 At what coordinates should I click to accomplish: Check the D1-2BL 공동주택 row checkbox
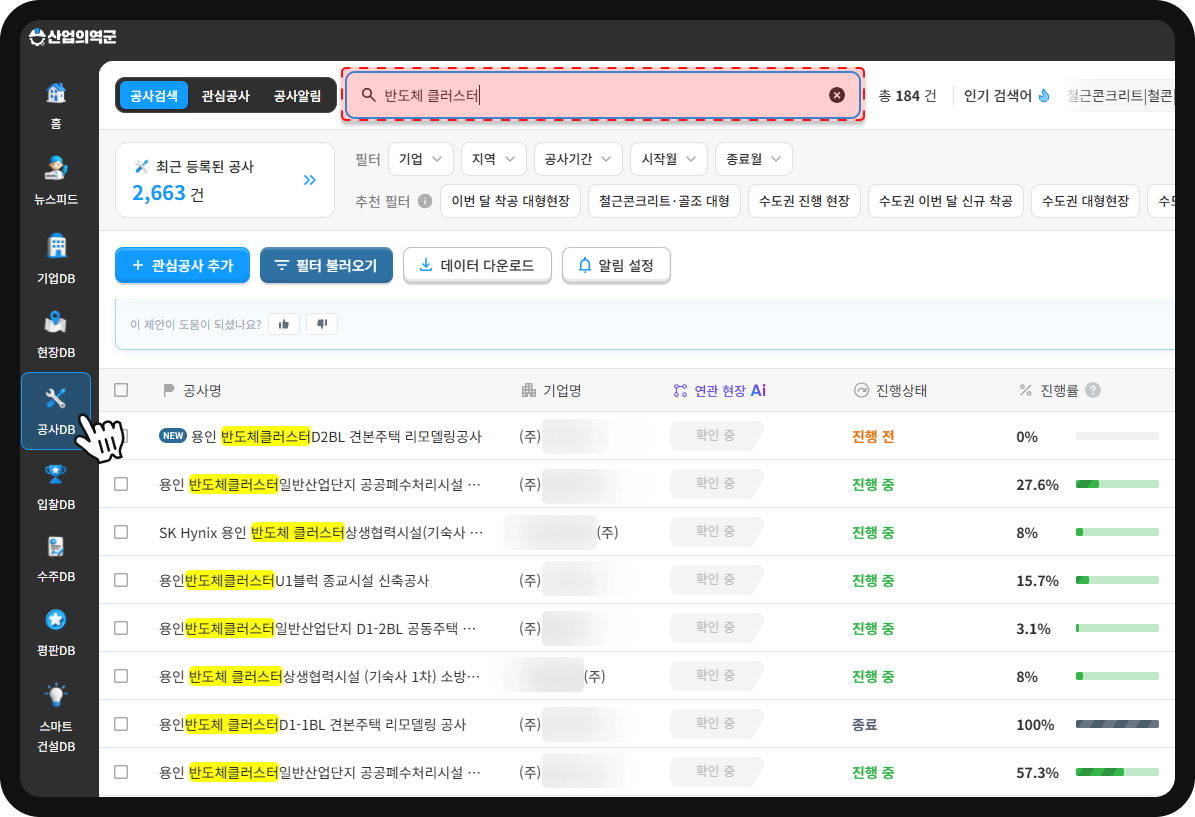121,628
